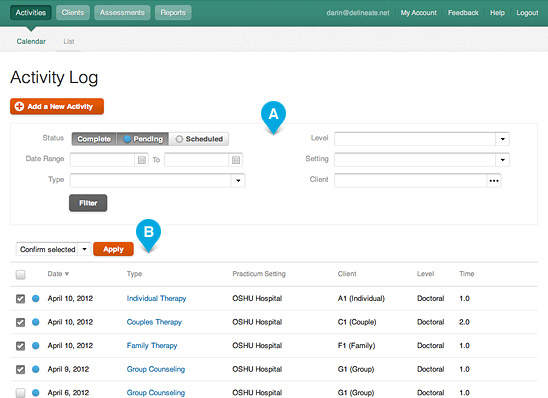Click the darin@delineate.net account email
This screenshot has width=548, height=398.
point(358,13)
